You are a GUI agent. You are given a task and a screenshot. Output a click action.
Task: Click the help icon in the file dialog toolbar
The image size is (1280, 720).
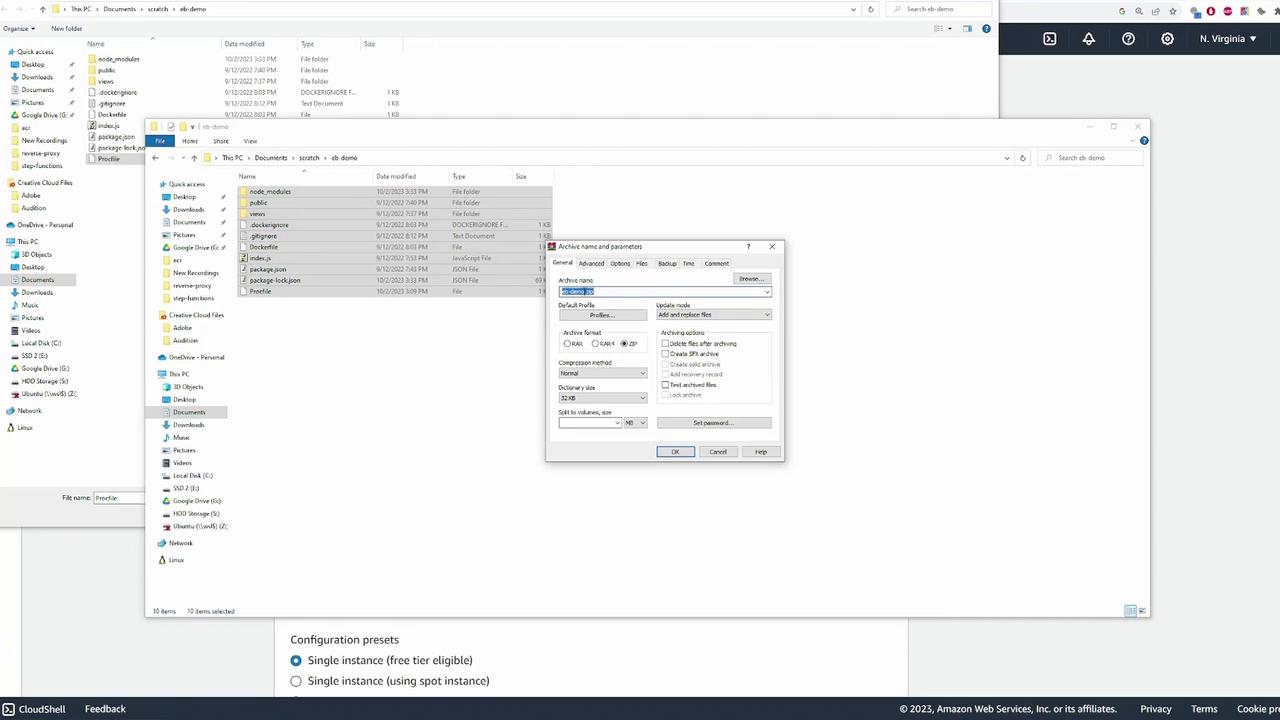click(x=986, y=28)
